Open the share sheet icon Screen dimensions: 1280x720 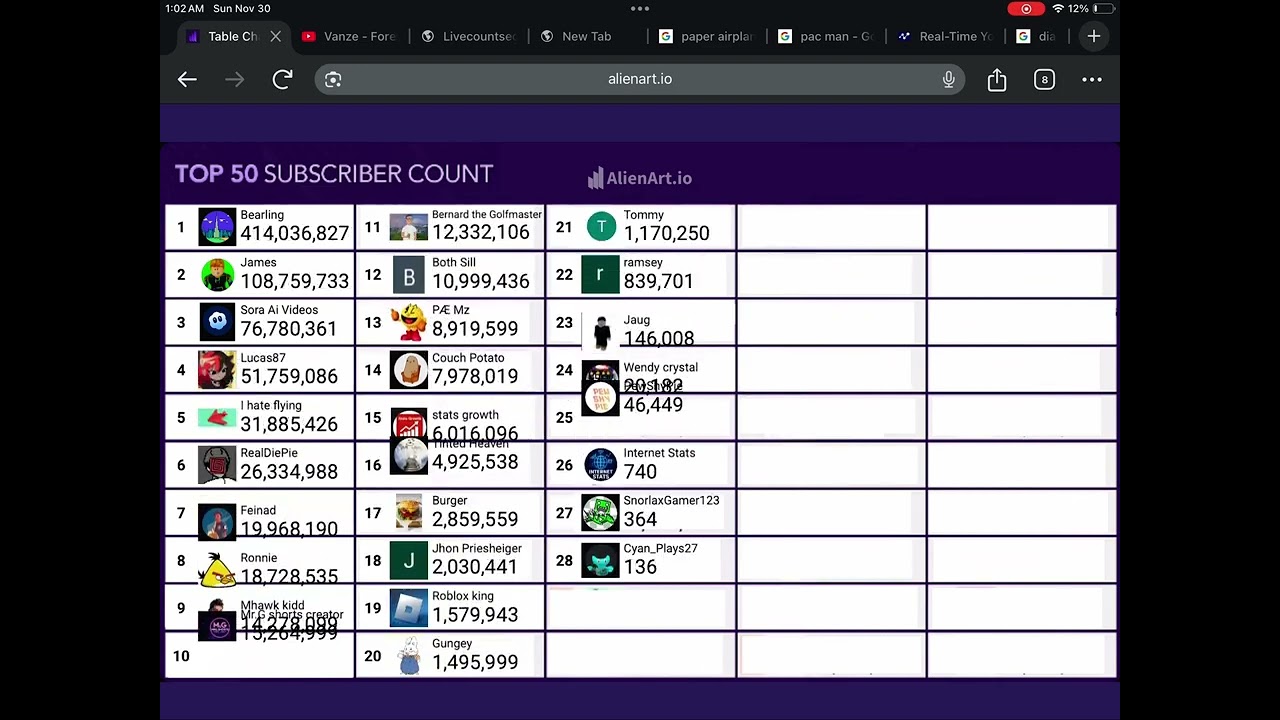click(997, 79)
